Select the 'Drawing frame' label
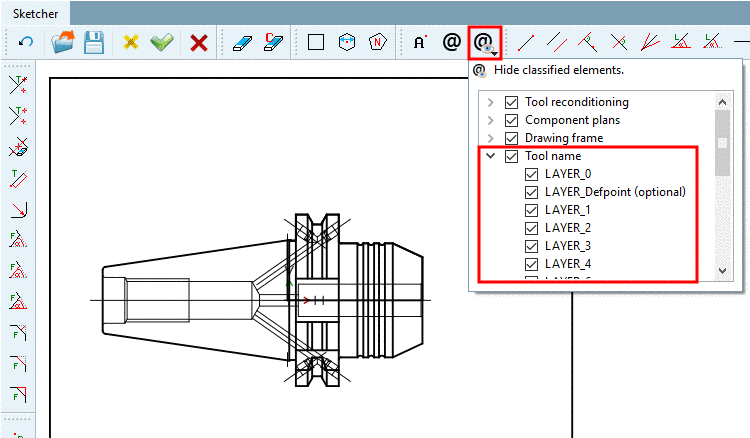Screen dimensions: 750x438 pyautogui.click(x=564, y=138)
